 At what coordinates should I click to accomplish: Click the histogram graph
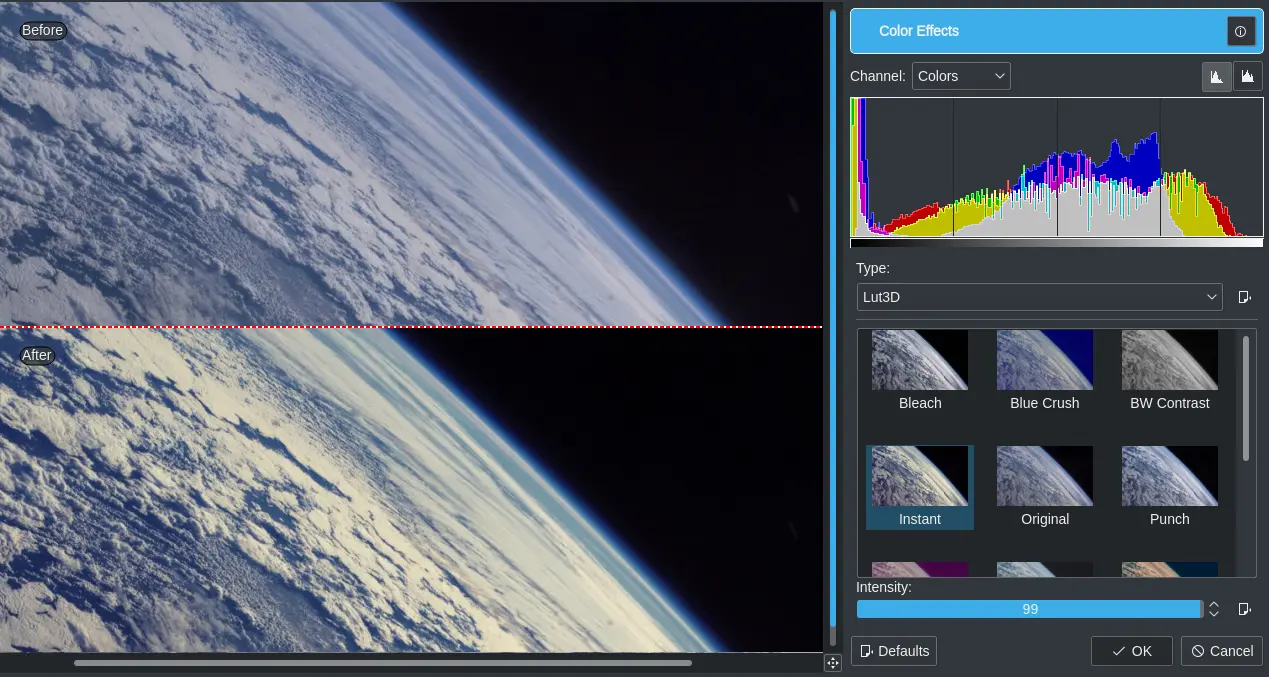click(1056, 167)
